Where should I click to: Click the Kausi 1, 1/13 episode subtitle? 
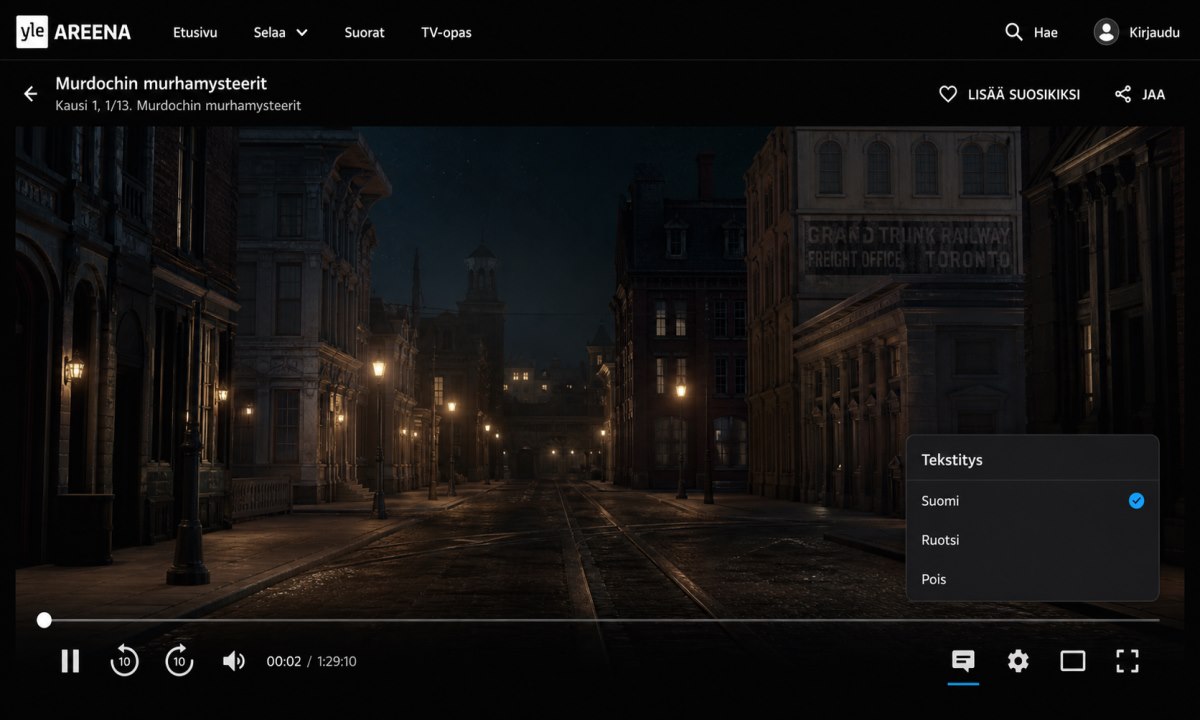click(178, 105)
